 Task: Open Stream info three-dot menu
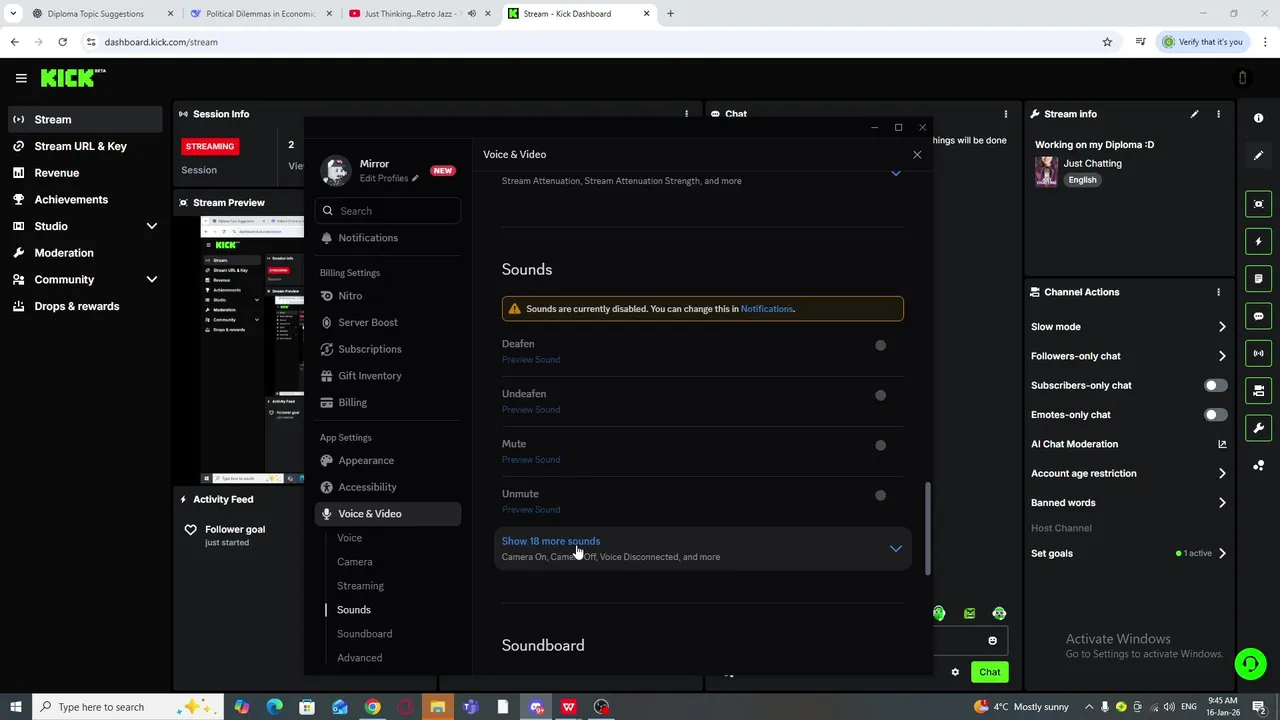(x=1218, y=114)
